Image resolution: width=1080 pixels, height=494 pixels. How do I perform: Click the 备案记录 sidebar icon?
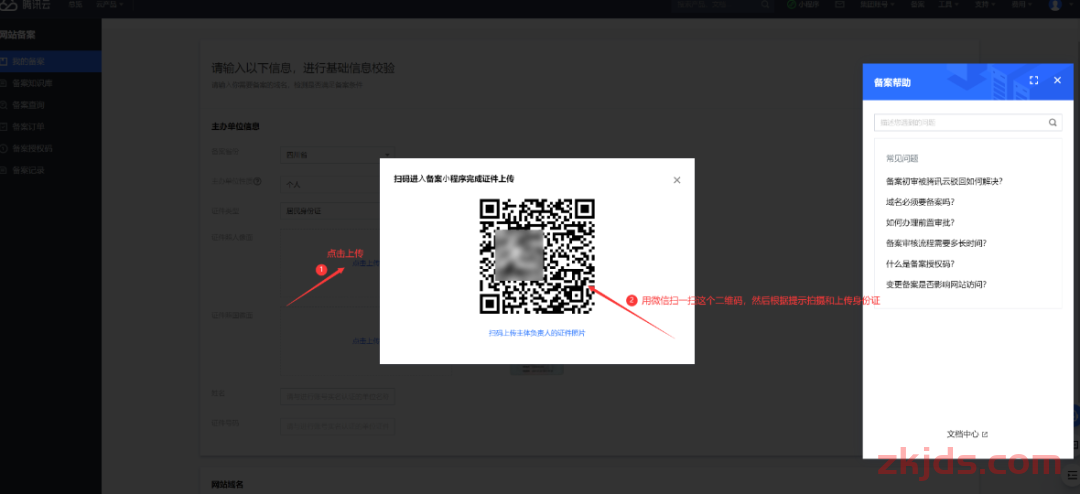[x=3, y=170]
